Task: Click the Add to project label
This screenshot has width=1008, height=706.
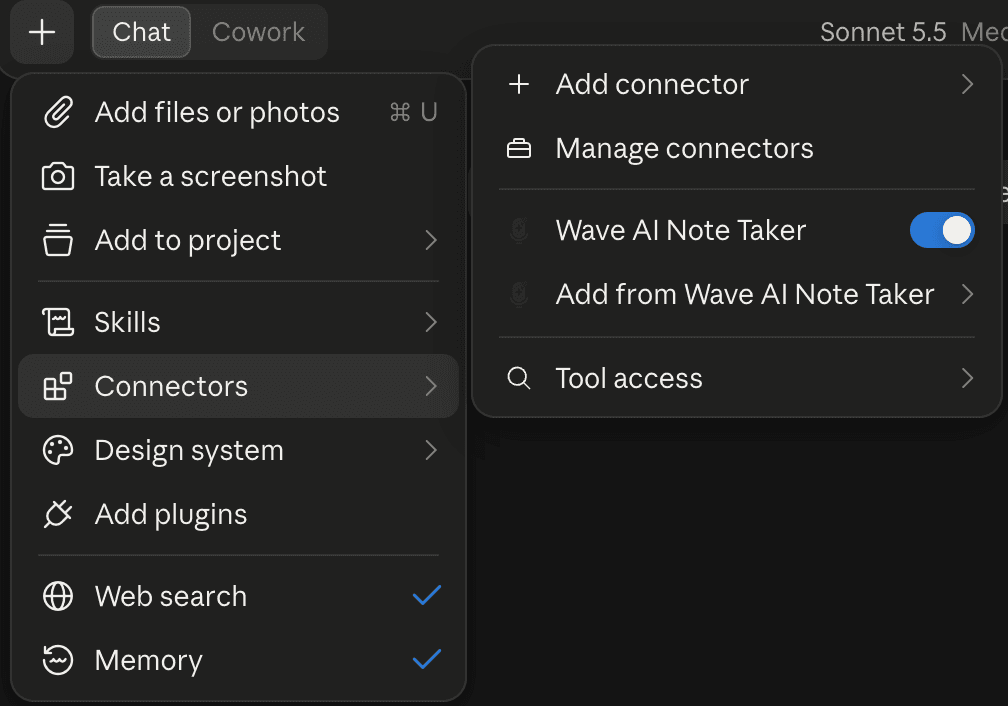Action: (x=188, y=240)
